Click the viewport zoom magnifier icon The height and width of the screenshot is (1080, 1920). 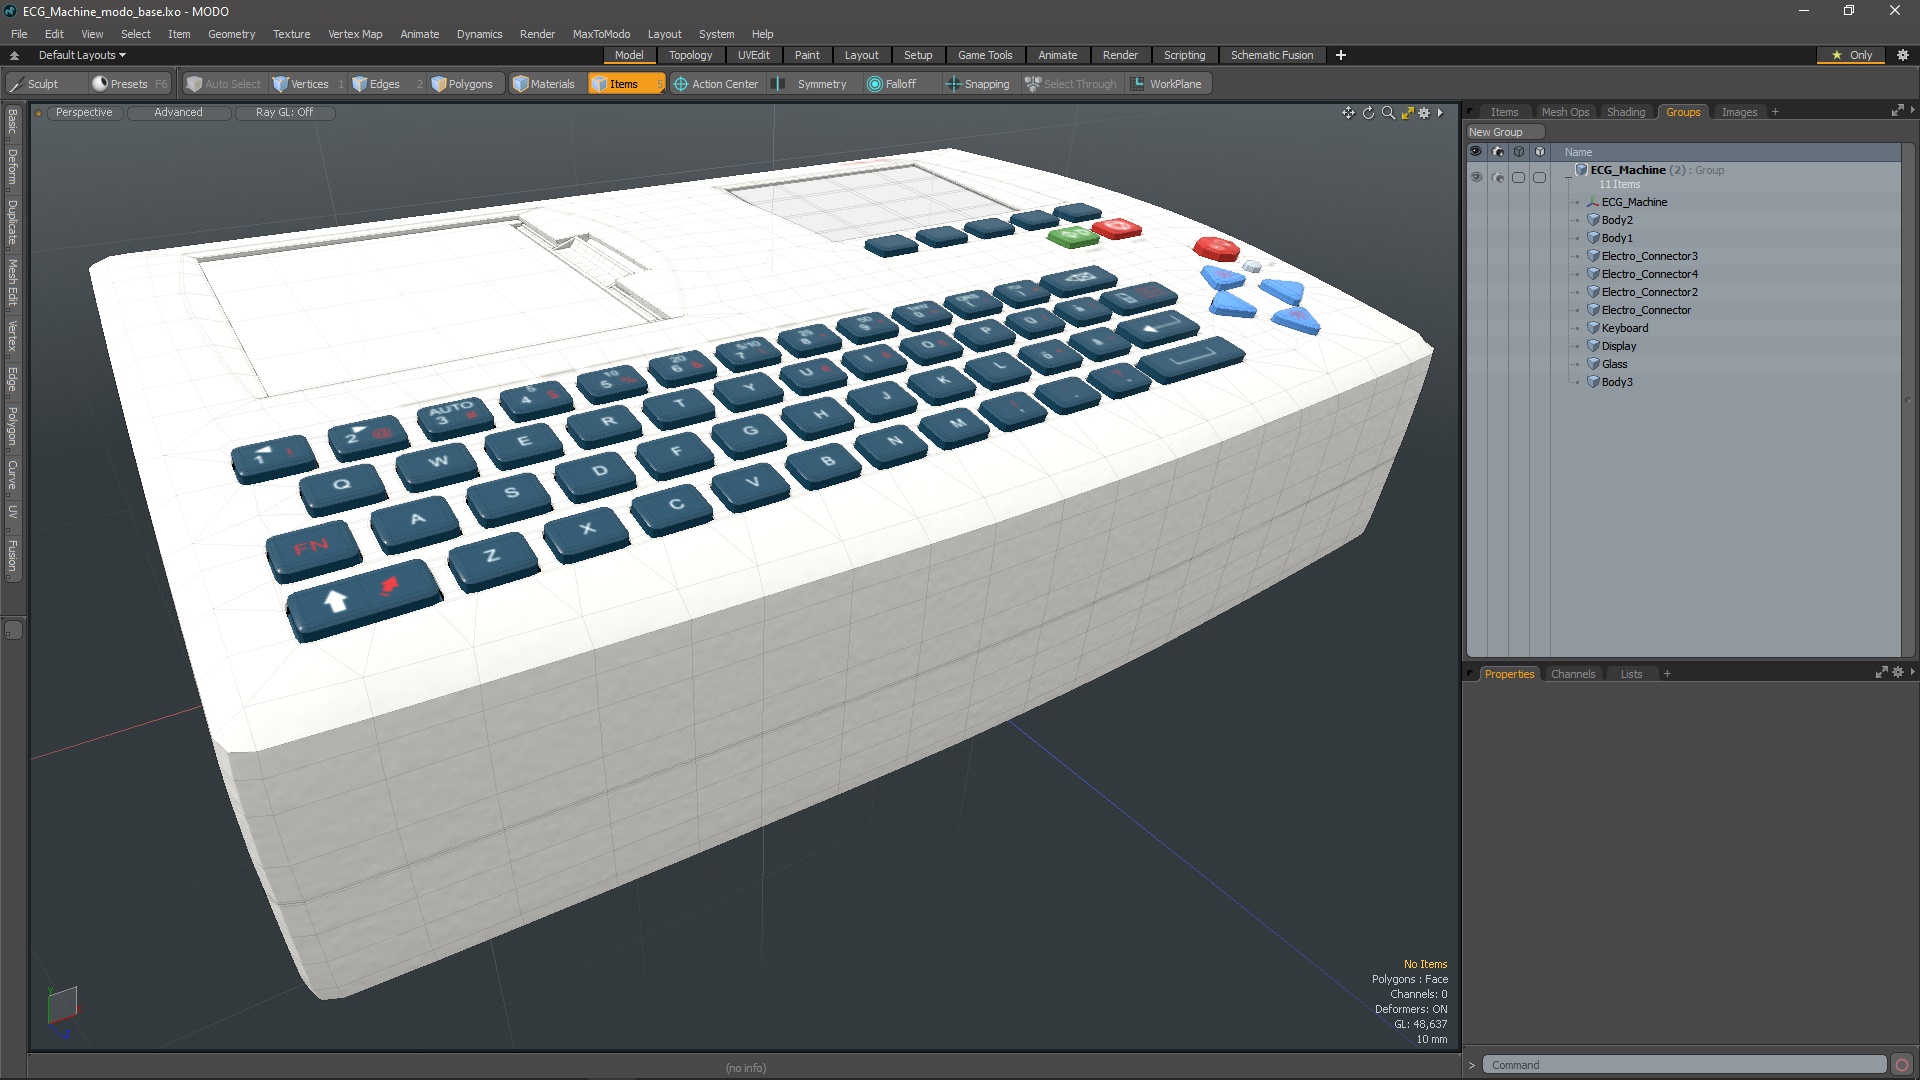[x=1388, y=113]
